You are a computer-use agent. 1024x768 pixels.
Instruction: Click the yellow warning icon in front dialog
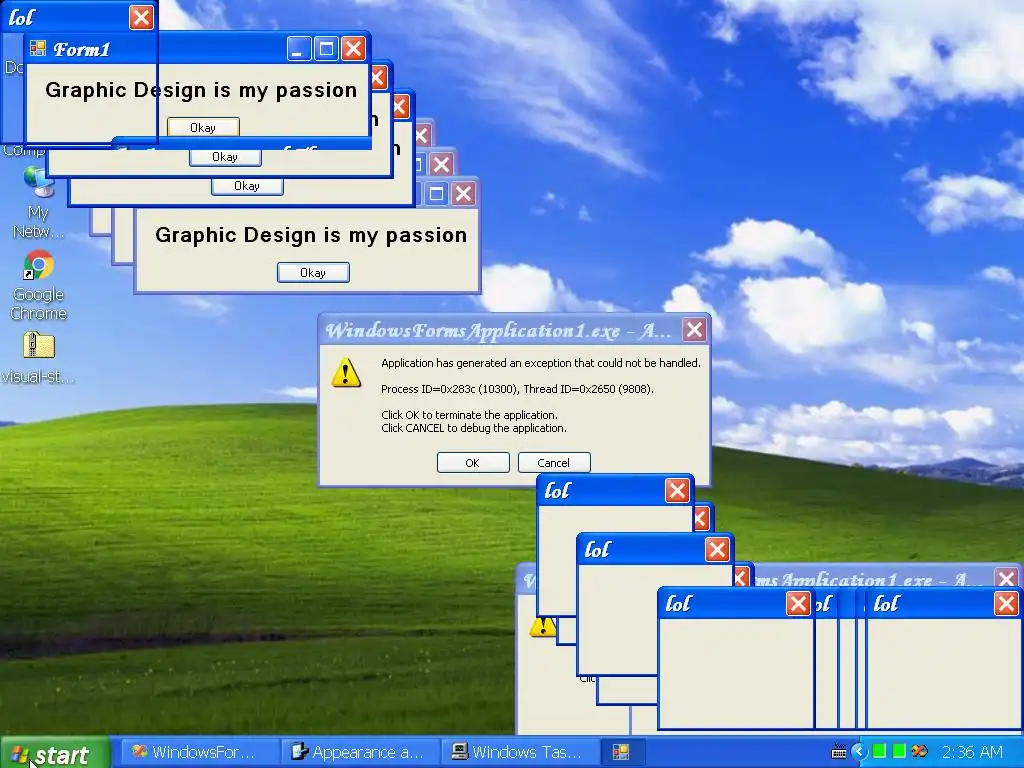coord(346,372)
